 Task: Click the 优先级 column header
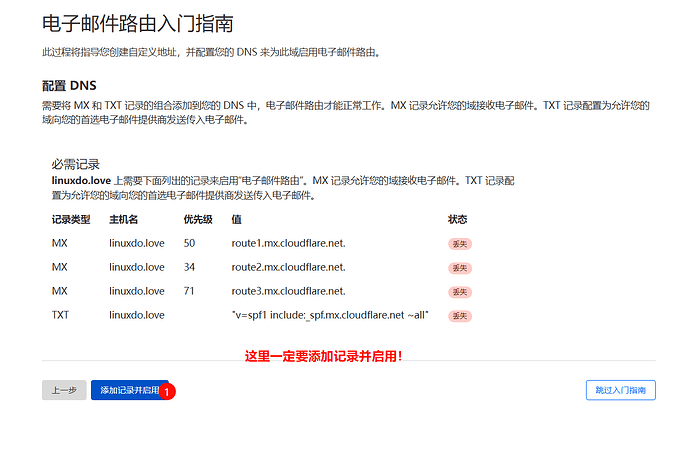click(x=198, y=219)
